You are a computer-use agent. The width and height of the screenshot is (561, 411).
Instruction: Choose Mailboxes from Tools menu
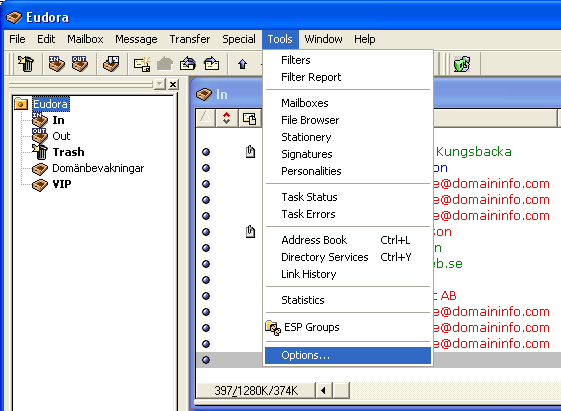coord(348,103)
